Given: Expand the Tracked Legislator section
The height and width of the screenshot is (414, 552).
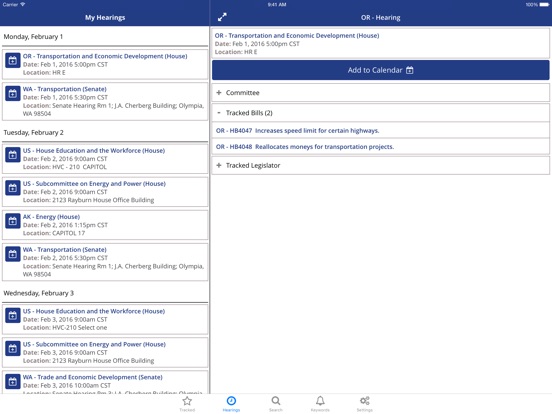Looking at the screenshot, I should [381, 165].
